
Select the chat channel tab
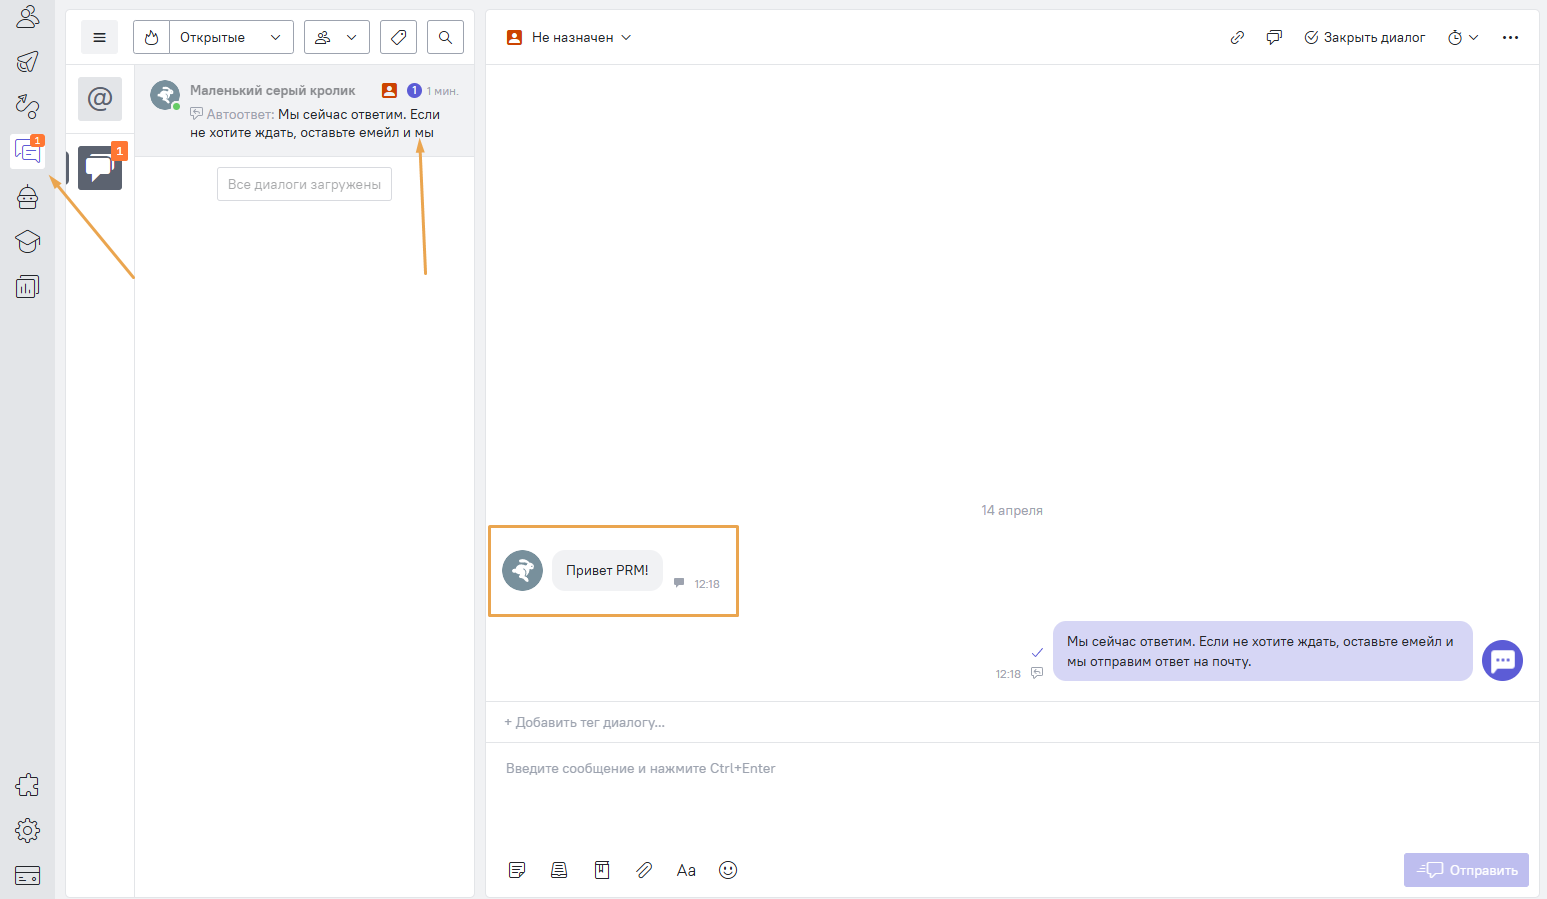100,168
